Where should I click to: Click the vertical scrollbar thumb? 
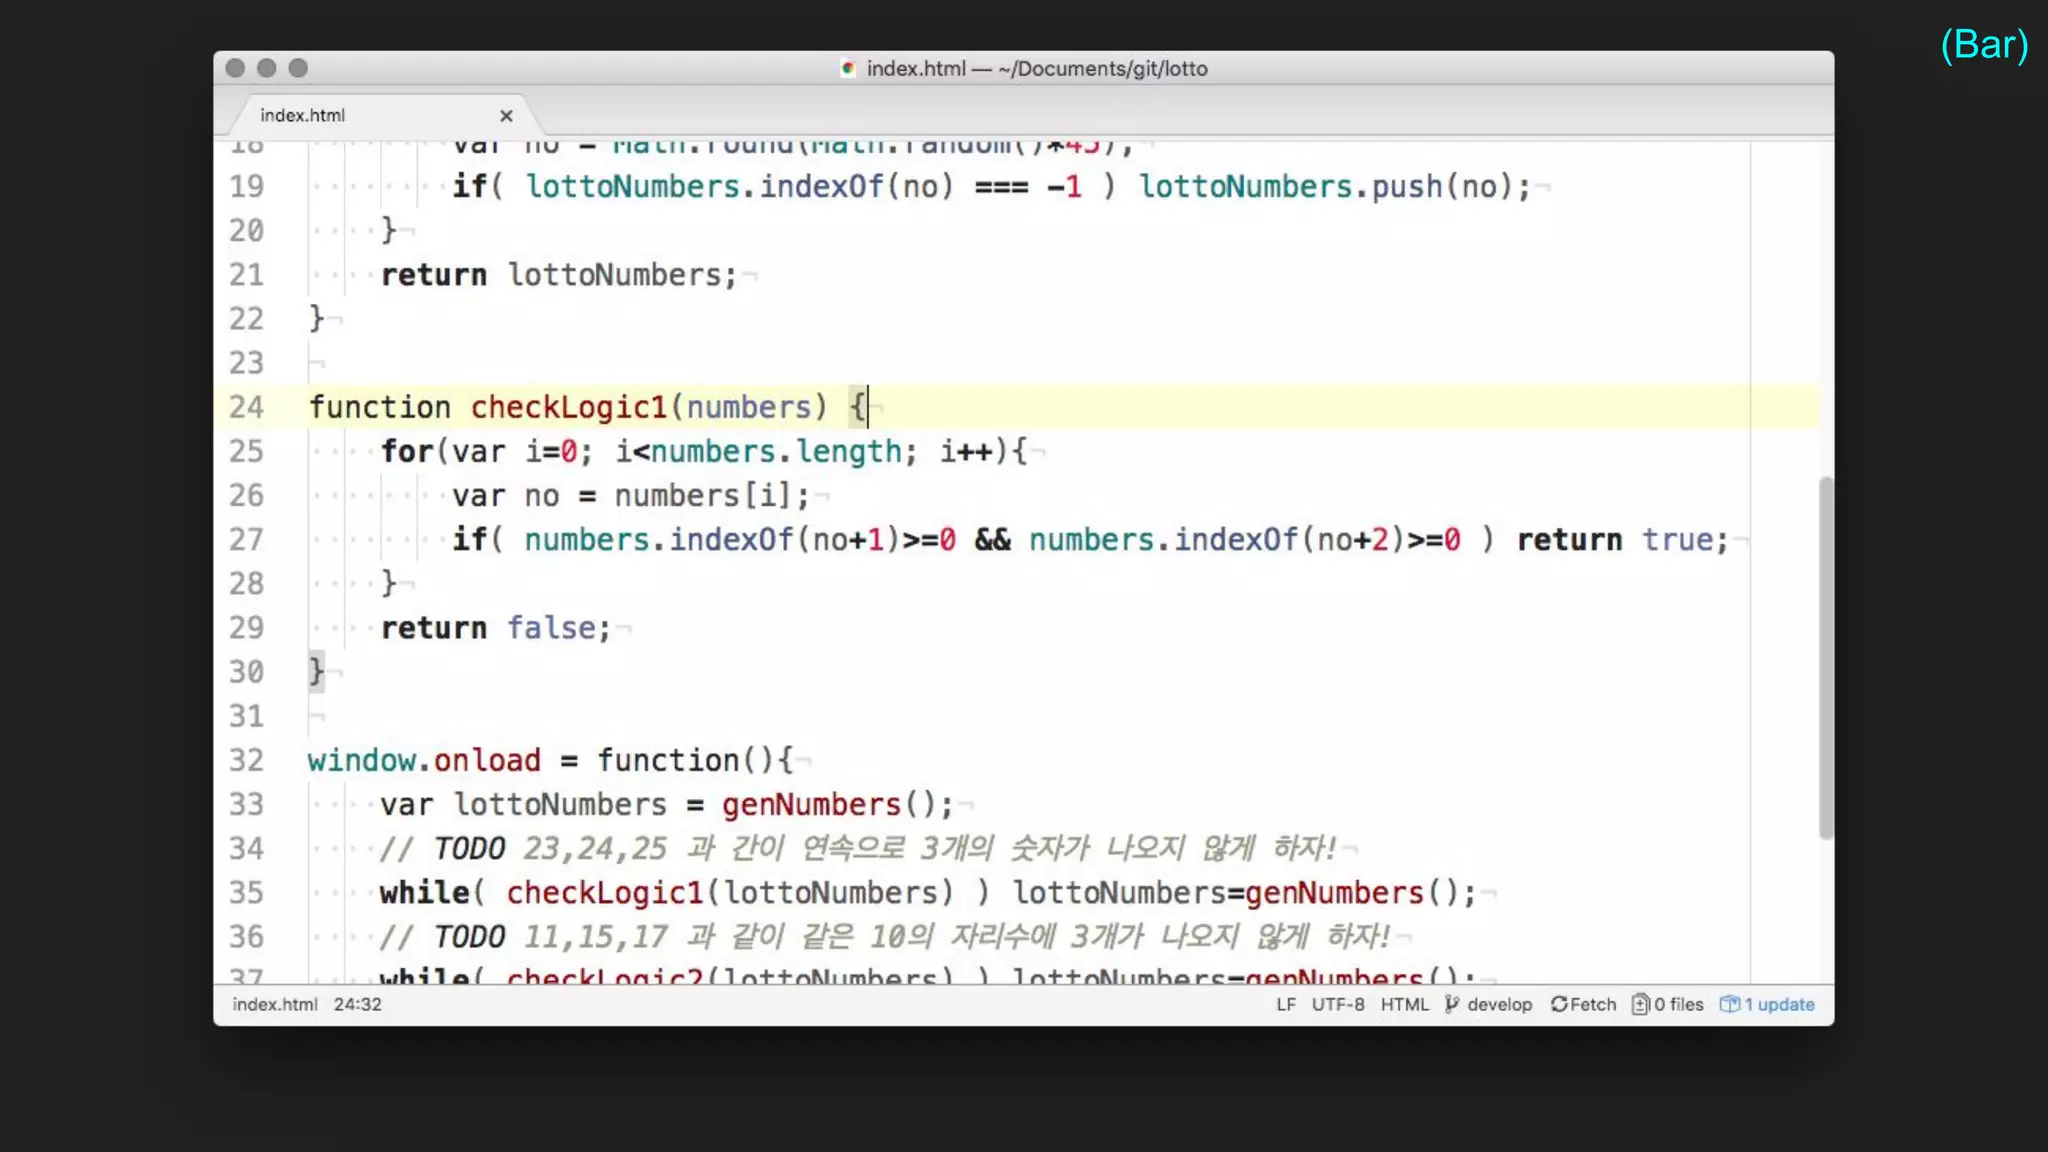pos(1826,658)
